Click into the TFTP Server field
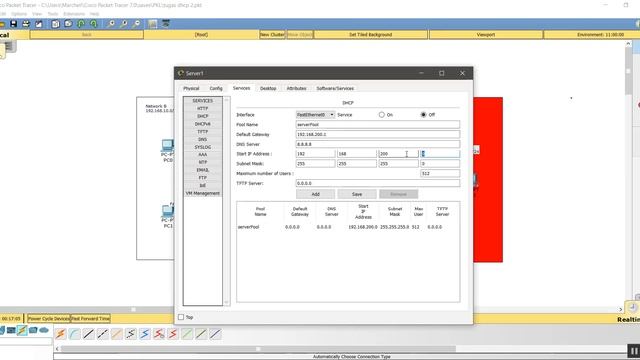The height and width of the screenshot is (360, 640). tap(378, 183)
